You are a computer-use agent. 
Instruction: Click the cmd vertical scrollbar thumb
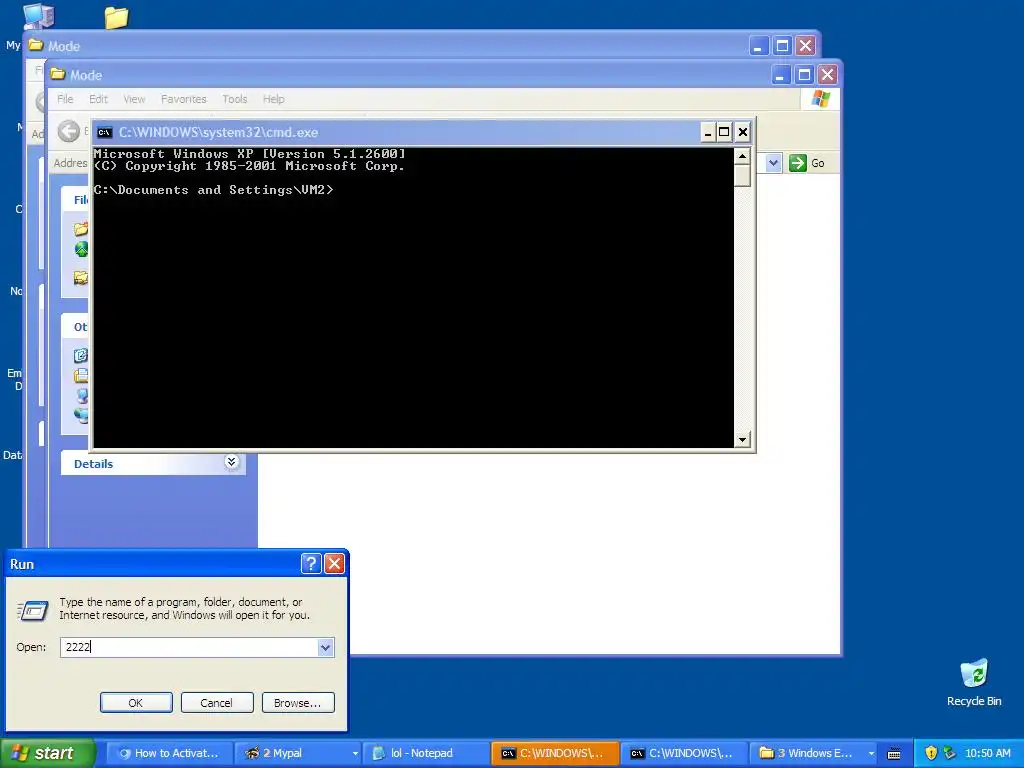742,176
